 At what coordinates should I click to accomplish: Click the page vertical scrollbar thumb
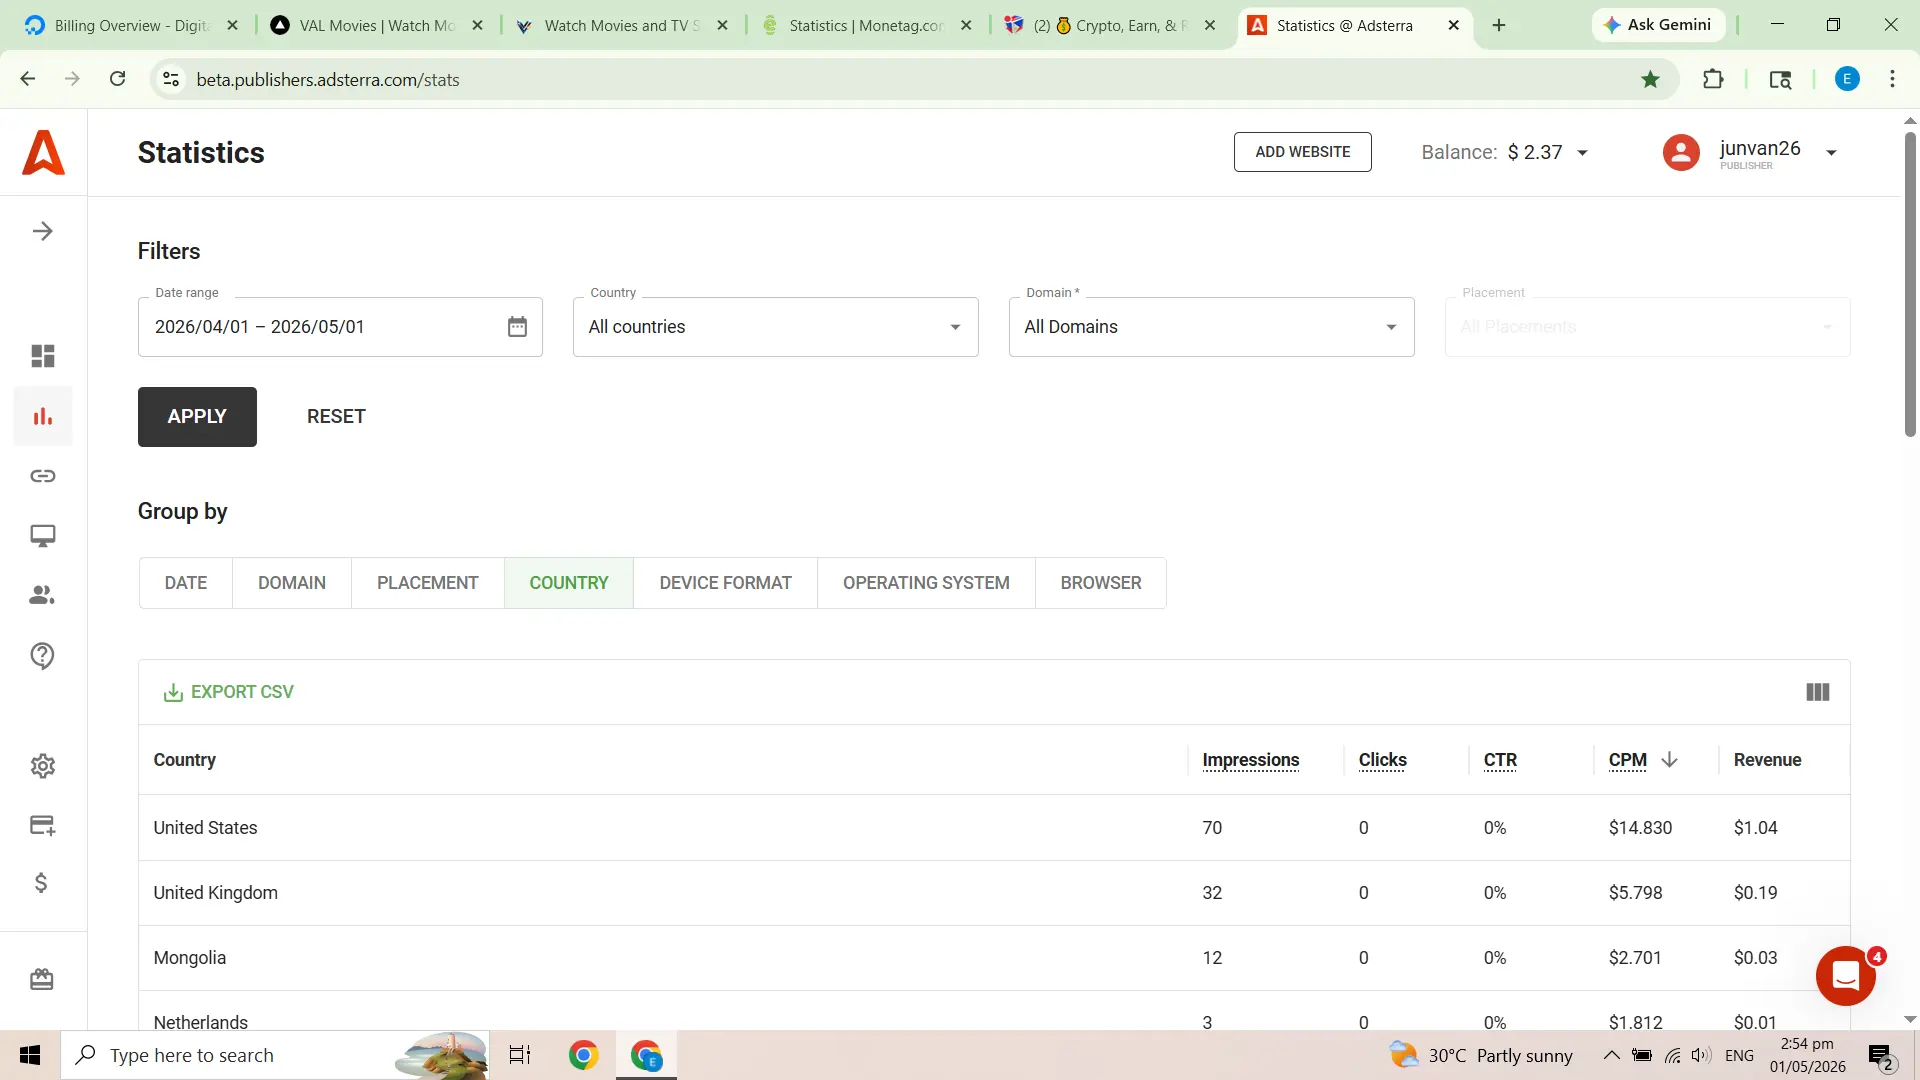click(1910, 284)
